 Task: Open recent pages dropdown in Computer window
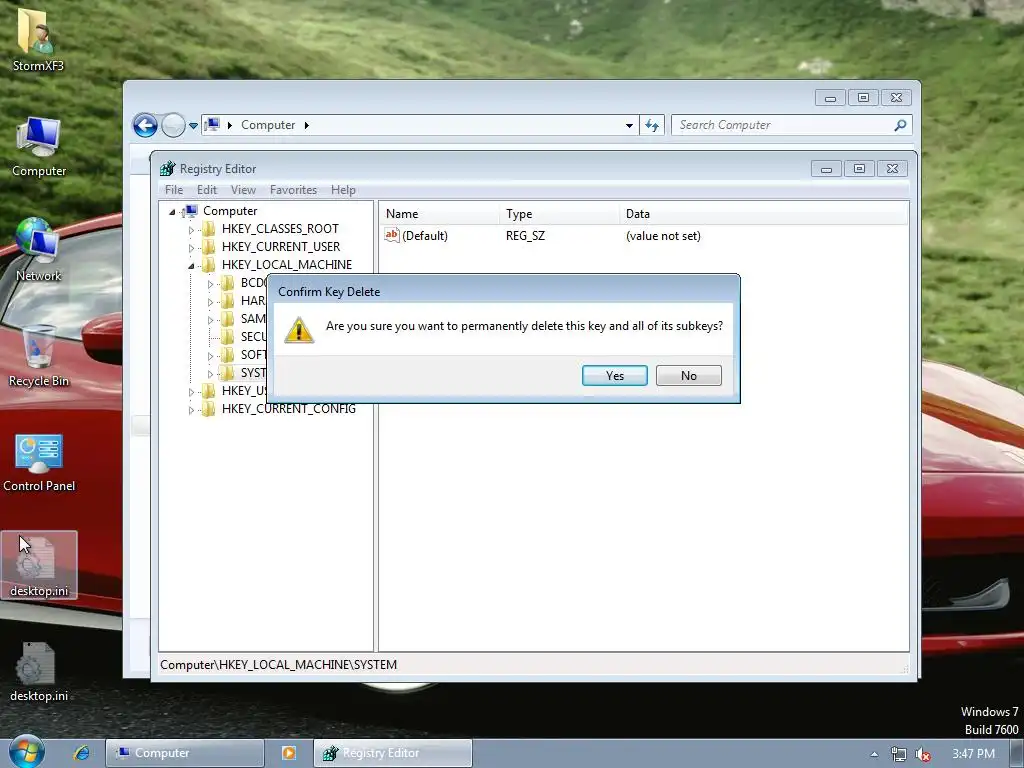[193, 125]
